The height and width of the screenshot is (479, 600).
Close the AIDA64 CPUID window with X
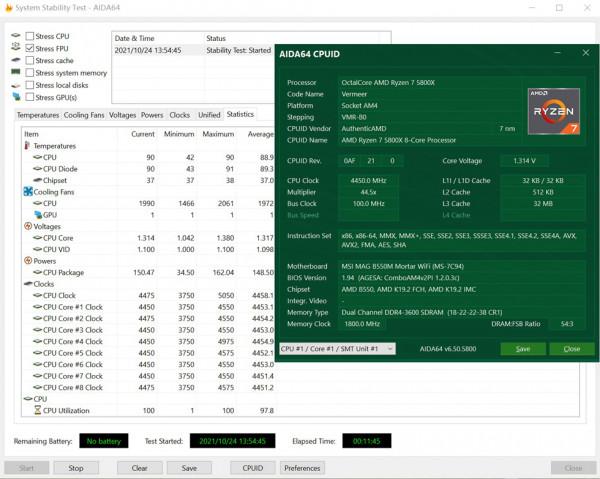pos(586,53)
